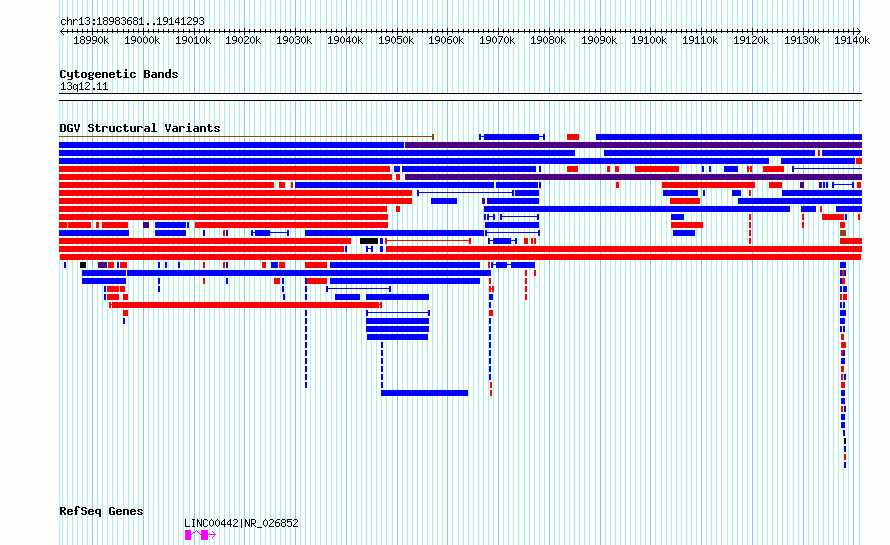Click the 19130k ruler label

pos(803,40)
